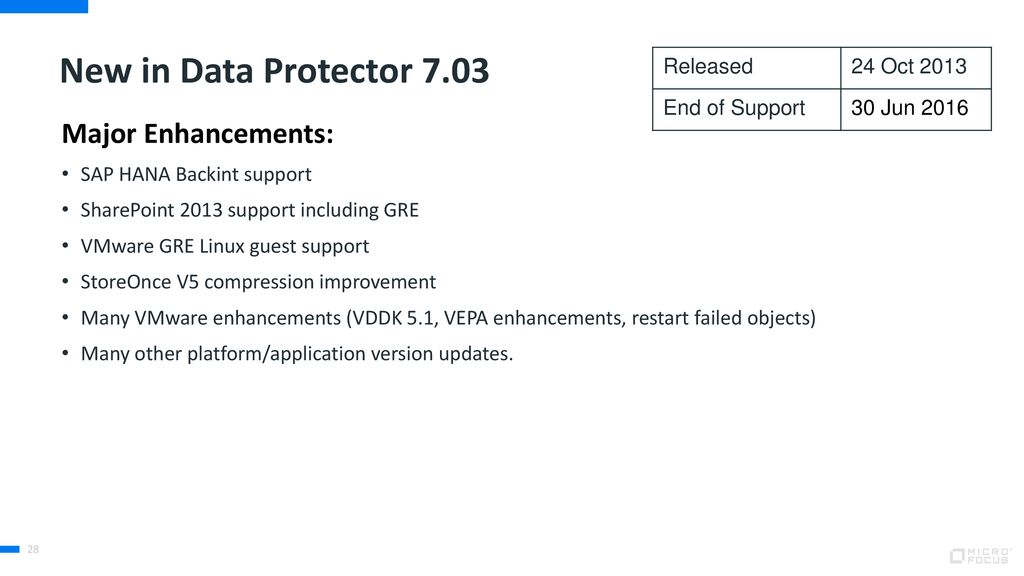Select the End of Support cell
Screen dimensions: 1024x576
pyautogui.click(x=746, y=109)
